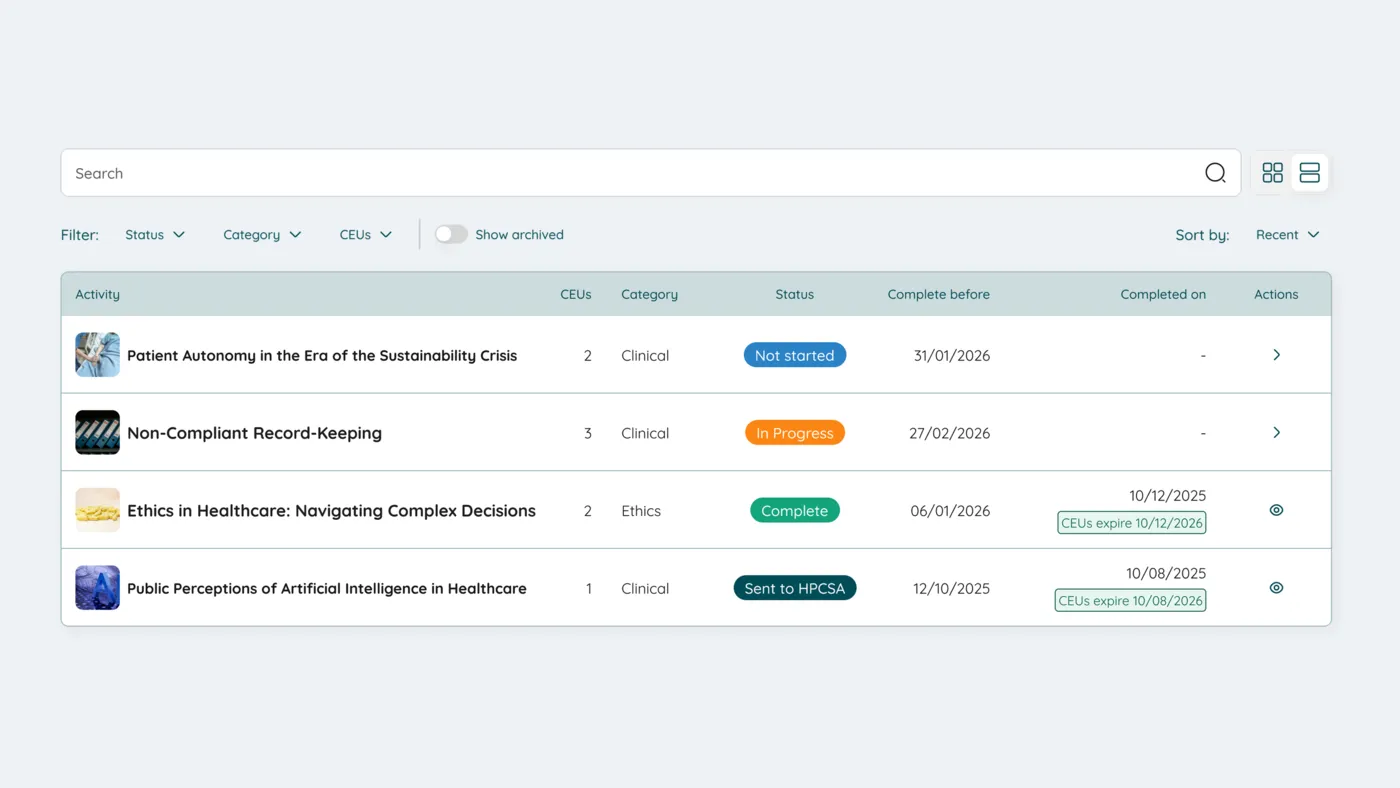Select the 06/01/2026 due date
Image resolution: width=1400 pixels, height=788 pixels.
tap(950, 511)
